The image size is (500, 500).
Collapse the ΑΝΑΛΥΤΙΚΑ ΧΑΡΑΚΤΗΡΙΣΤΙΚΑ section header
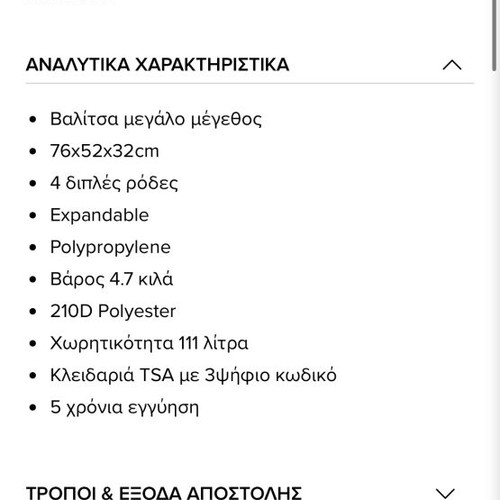click(x=157, y=65)
